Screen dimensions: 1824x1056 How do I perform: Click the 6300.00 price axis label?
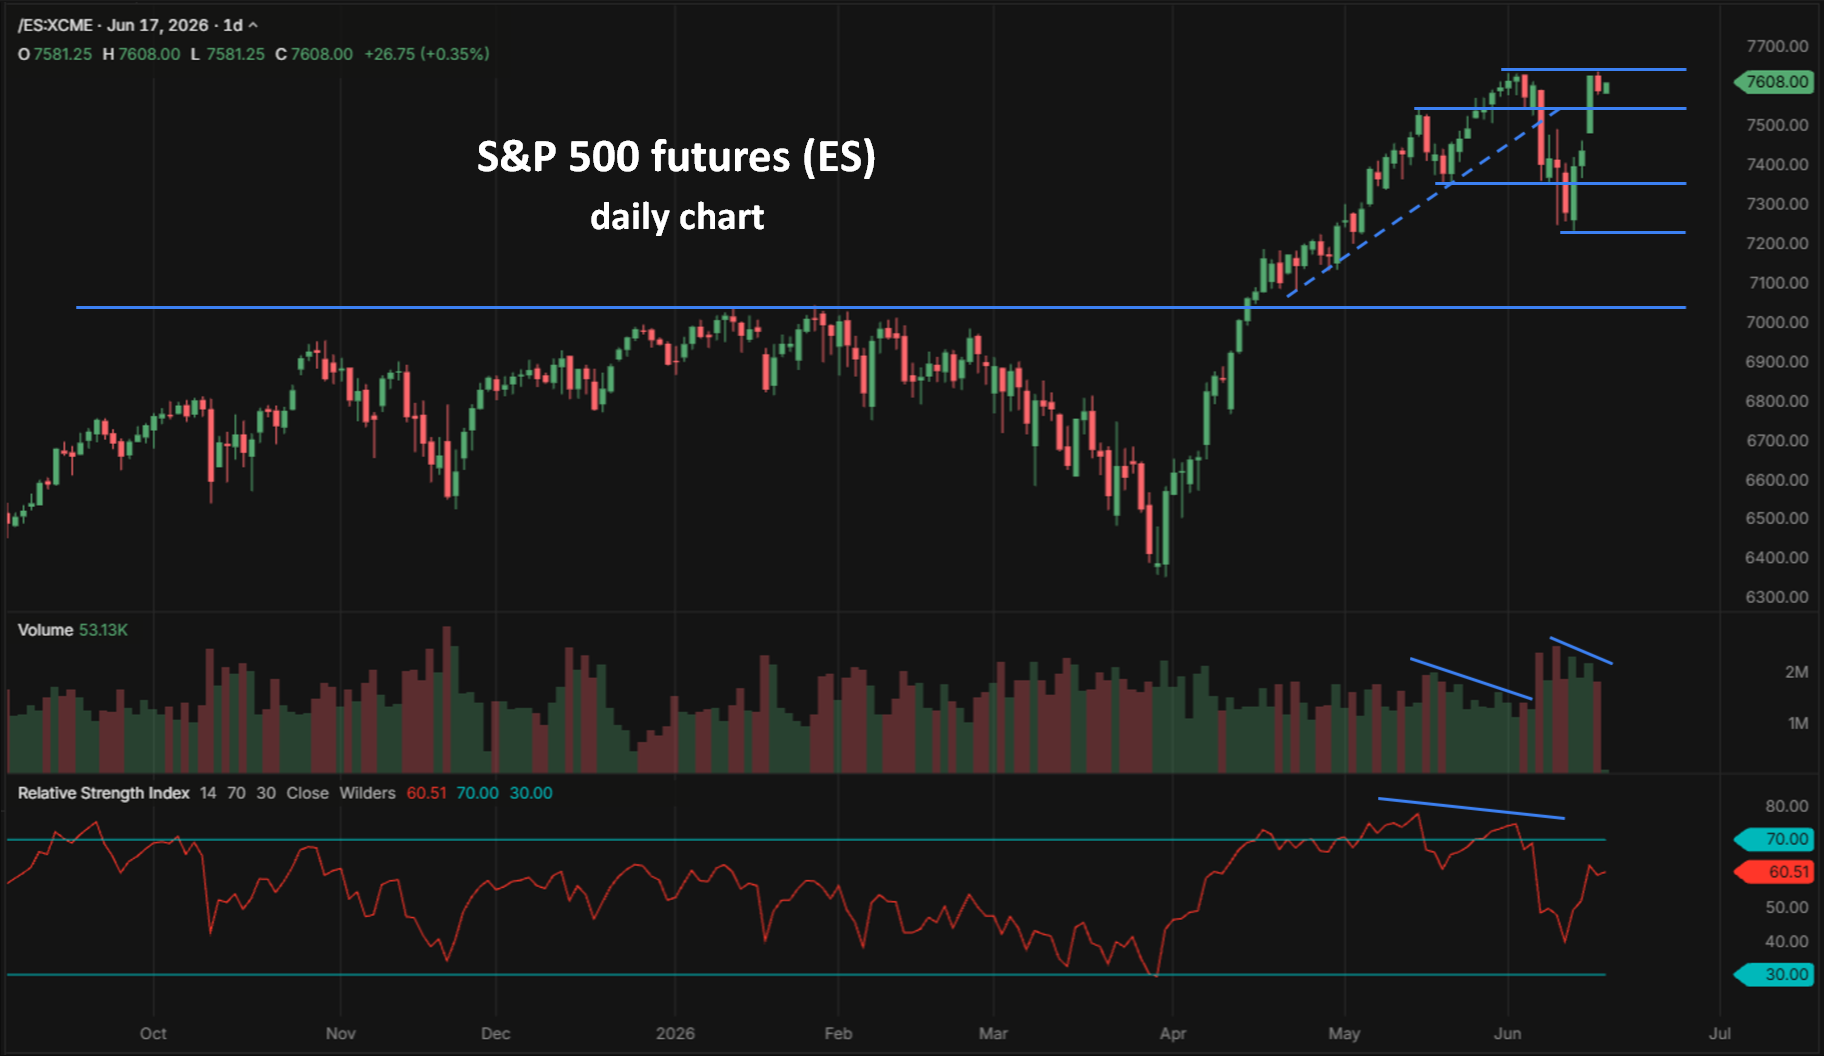point(1777,597)
